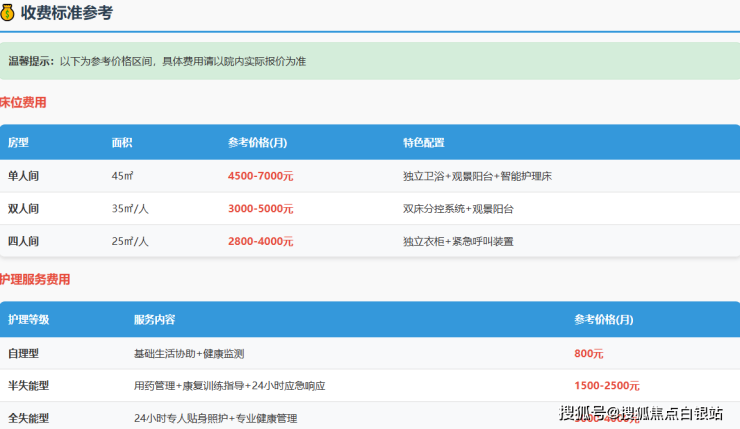This screenshot has height=429, width=740.
Task: Select the 四人间 row label
Action: [24, 241]
